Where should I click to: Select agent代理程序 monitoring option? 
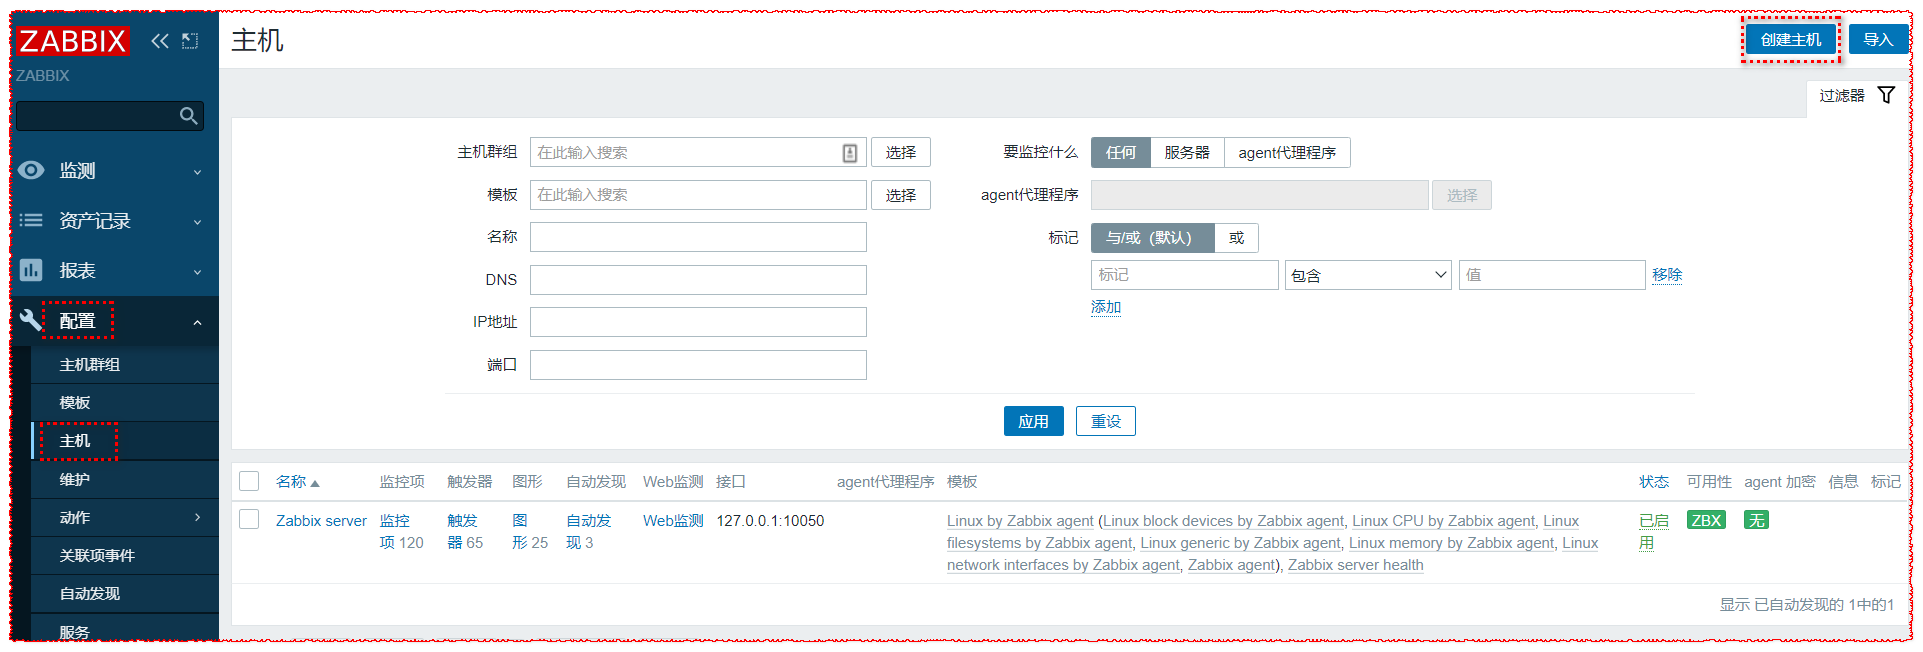click(x=1287, y=152)
